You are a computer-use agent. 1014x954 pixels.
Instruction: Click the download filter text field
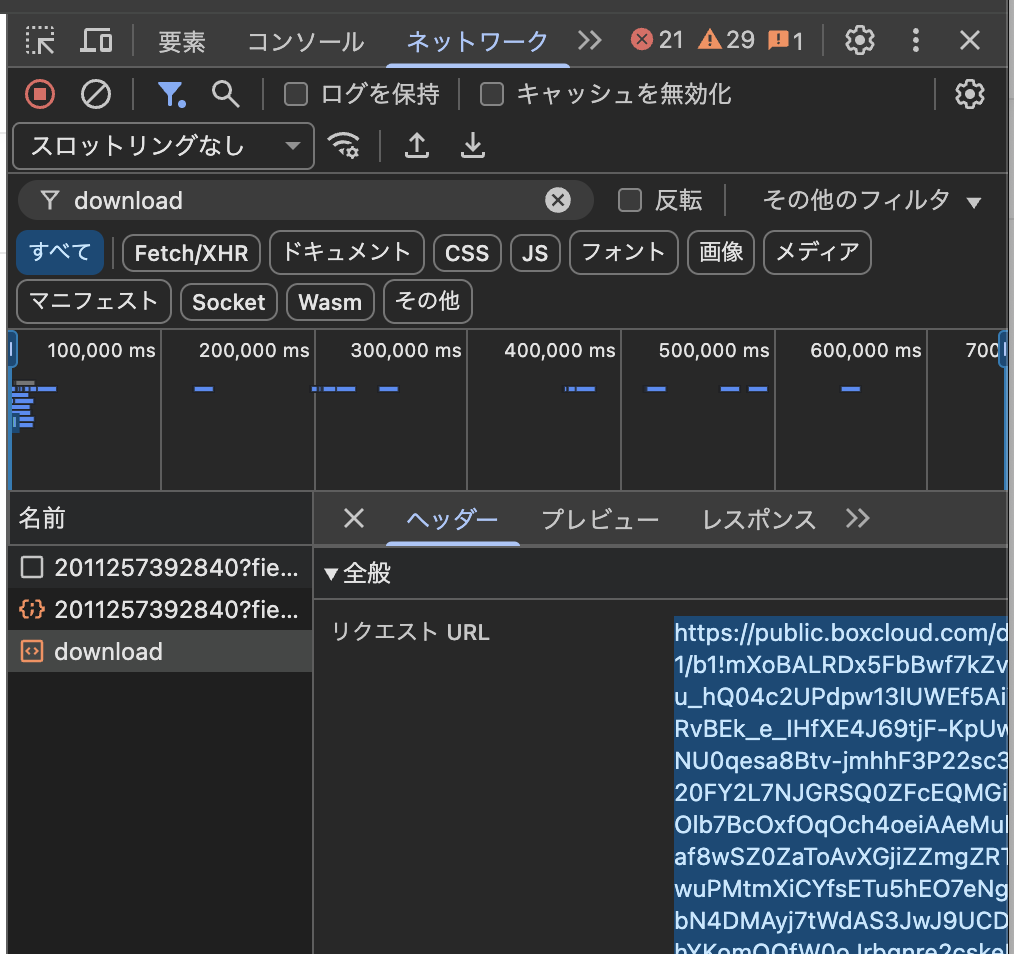click(300, 201)
